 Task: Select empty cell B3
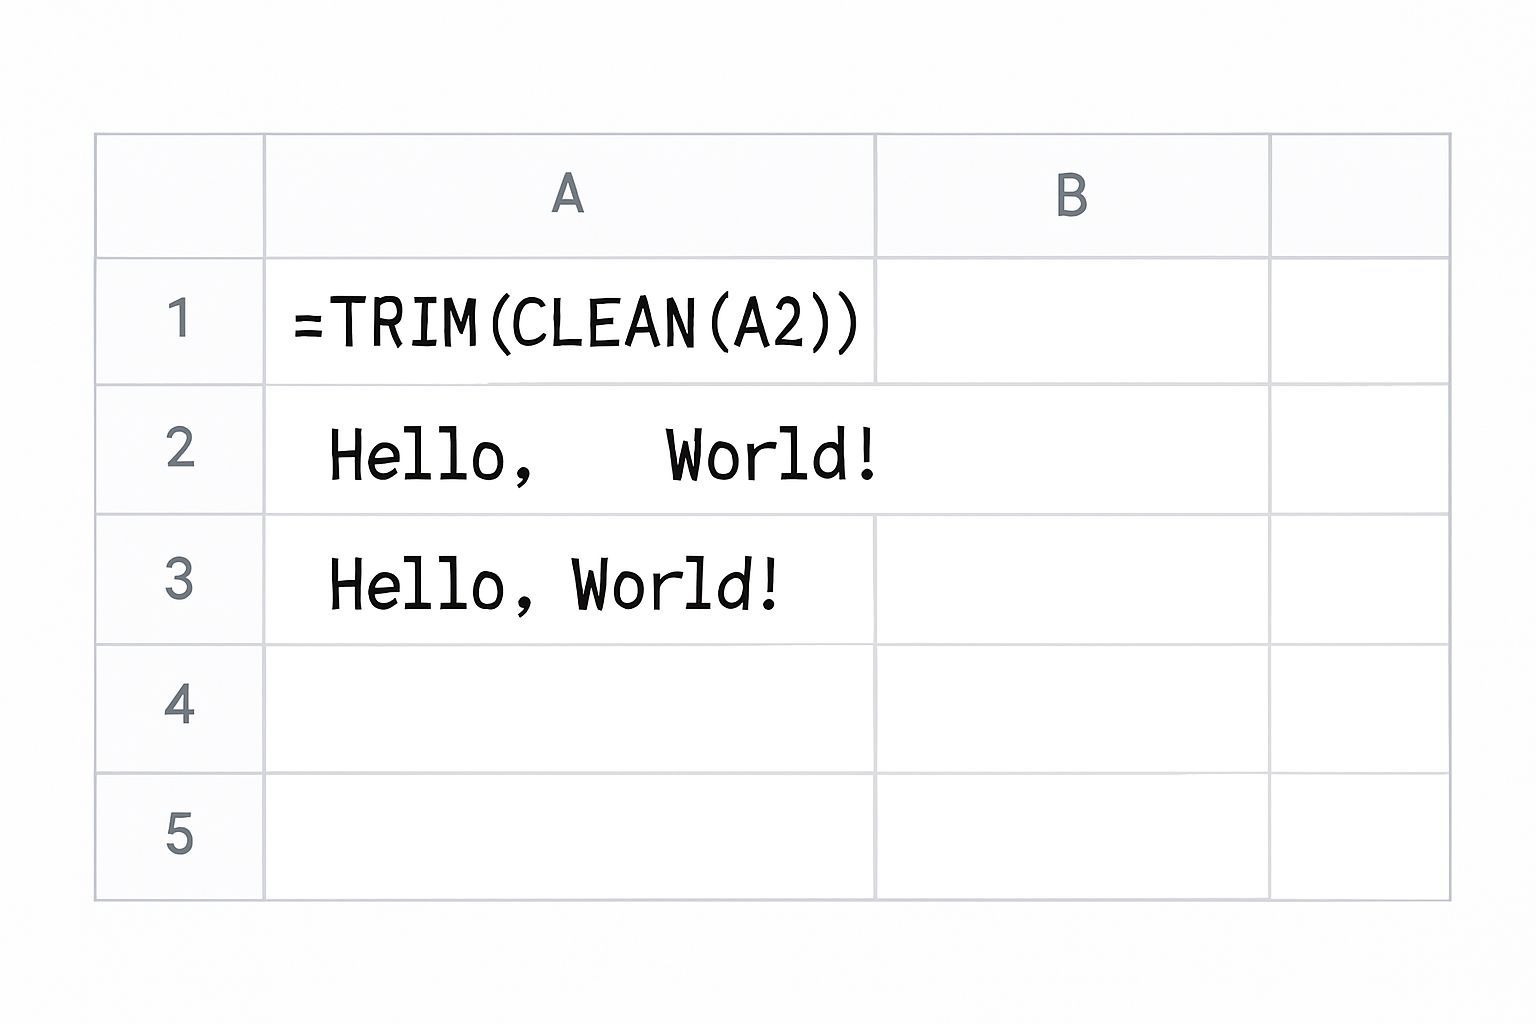point(1072,579)
